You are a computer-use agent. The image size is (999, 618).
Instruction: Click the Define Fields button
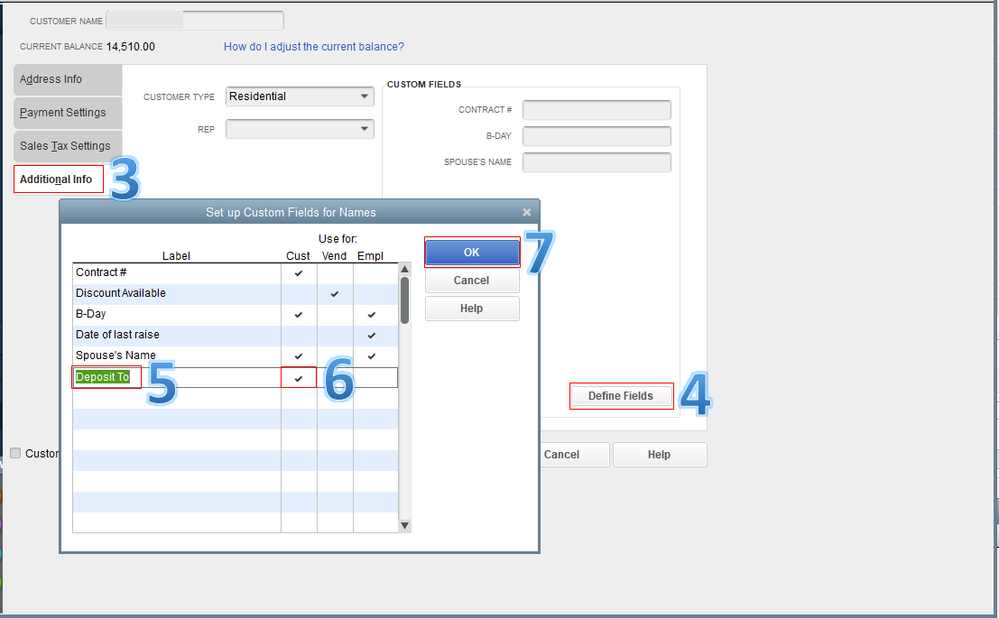coord(621,396)
